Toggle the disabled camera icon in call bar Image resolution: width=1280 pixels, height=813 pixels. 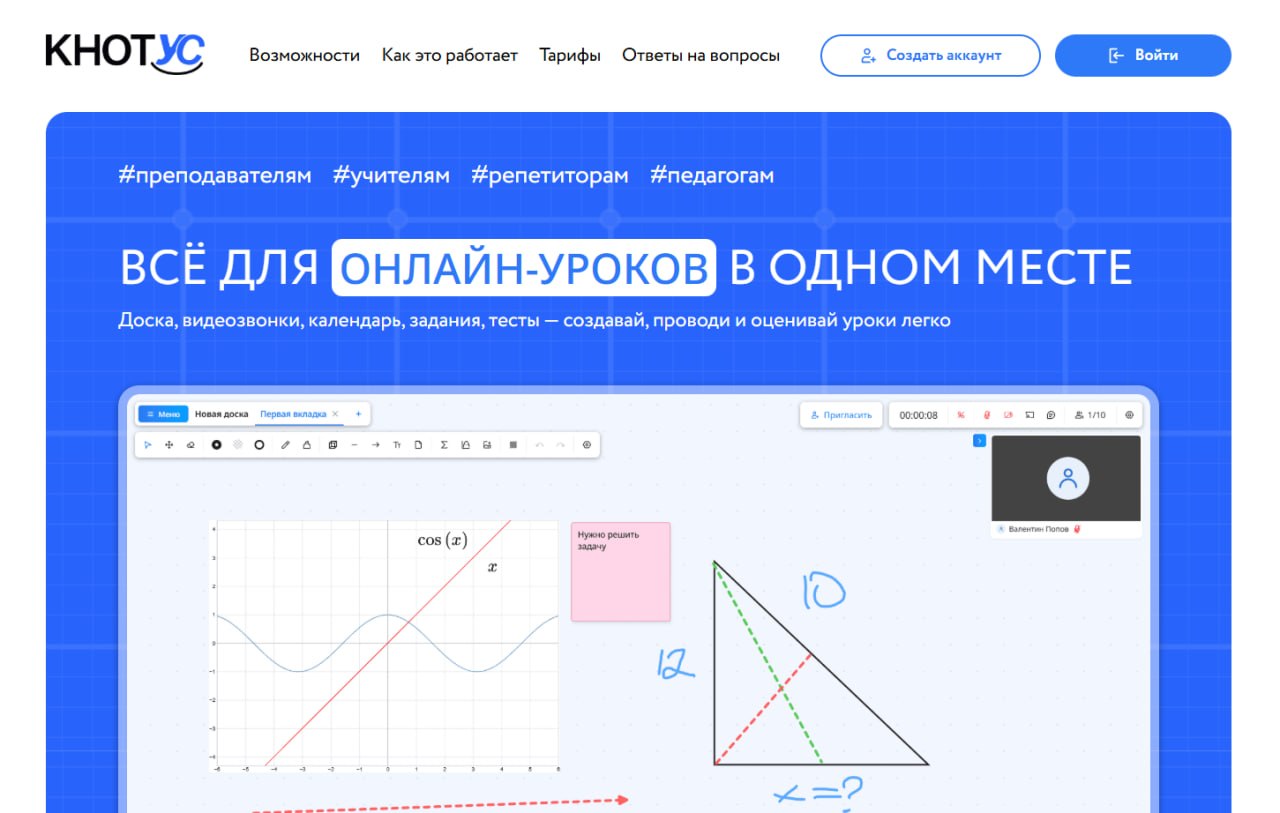1008,415
